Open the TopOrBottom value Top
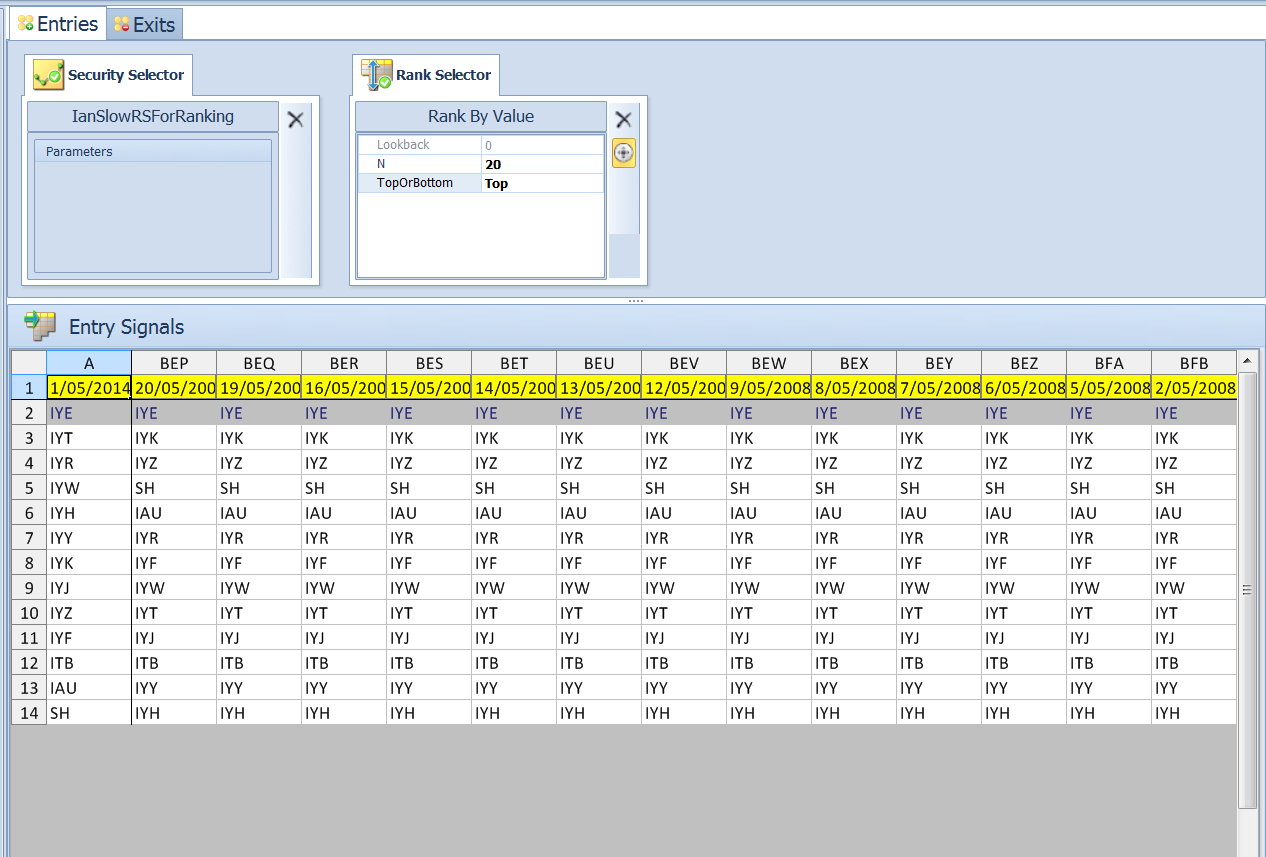 tap(542, 183)
